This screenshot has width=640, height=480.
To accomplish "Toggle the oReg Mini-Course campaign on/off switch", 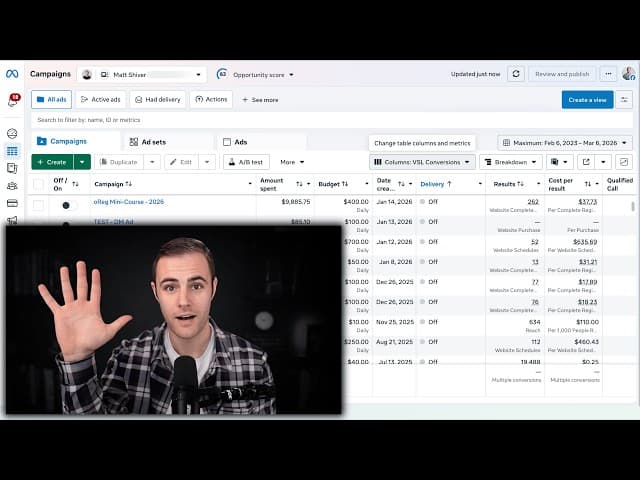I will coord(67,205).
